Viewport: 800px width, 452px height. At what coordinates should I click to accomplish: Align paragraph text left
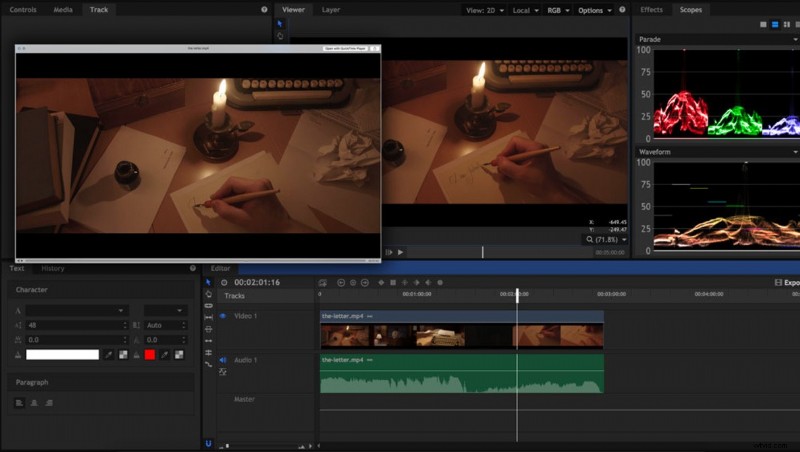coord(19,403)
